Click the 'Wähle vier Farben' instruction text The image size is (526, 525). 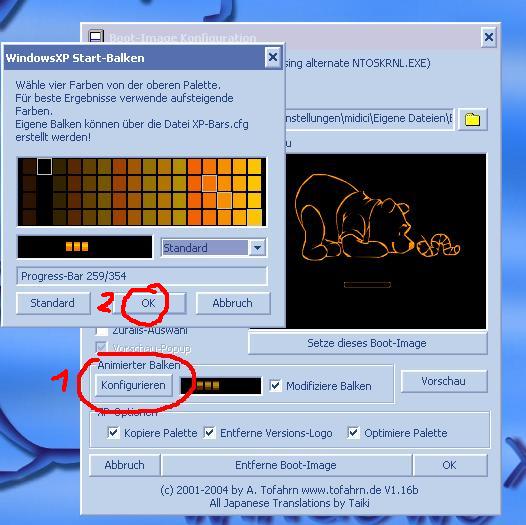[x=118, y=85]
